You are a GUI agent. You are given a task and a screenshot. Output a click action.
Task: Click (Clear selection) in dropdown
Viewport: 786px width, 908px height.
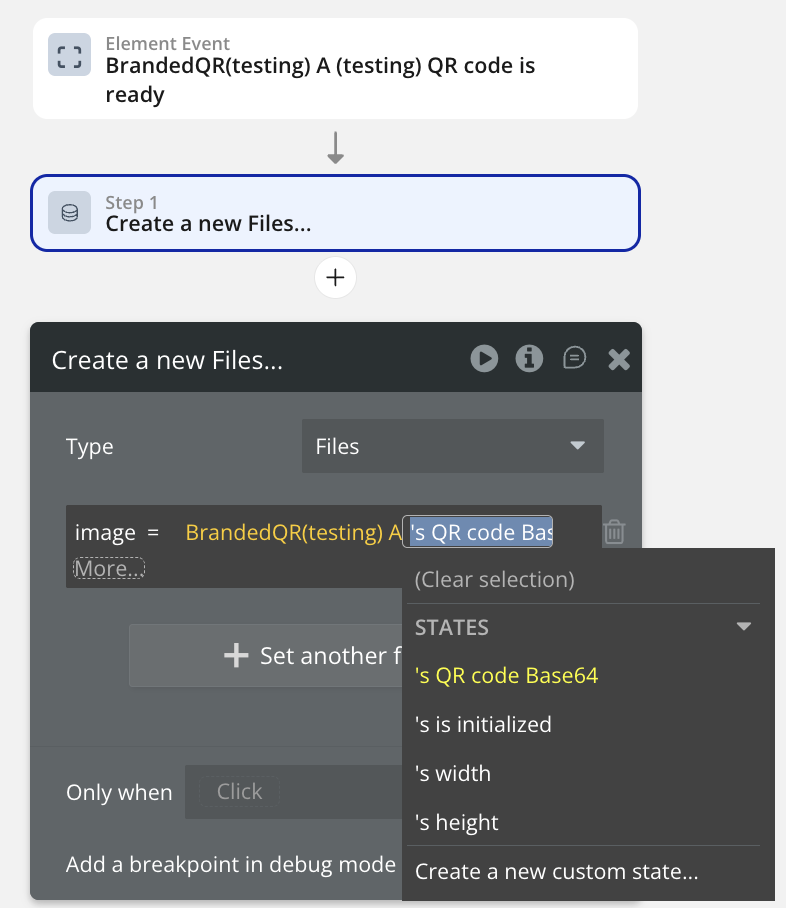(494, 579)
